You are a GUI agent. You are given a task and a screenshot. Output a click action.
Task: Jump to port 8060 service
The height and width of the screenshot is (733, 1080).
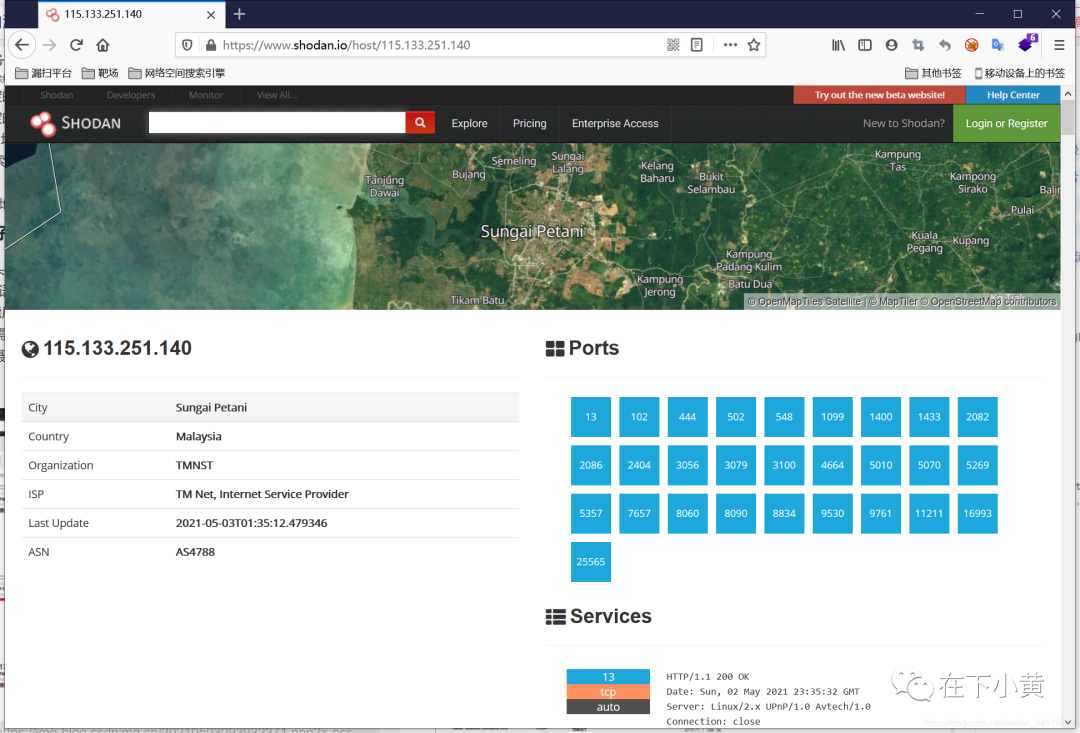pos(687,513)
